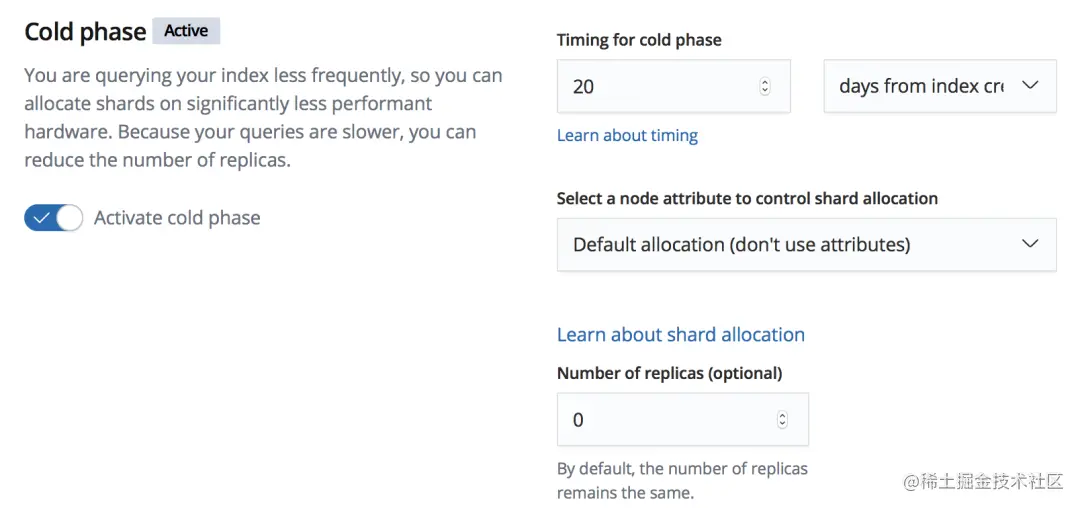Click the "Number of replicas (optional)" label
1080x508 pixels.
tap(669, 373)
